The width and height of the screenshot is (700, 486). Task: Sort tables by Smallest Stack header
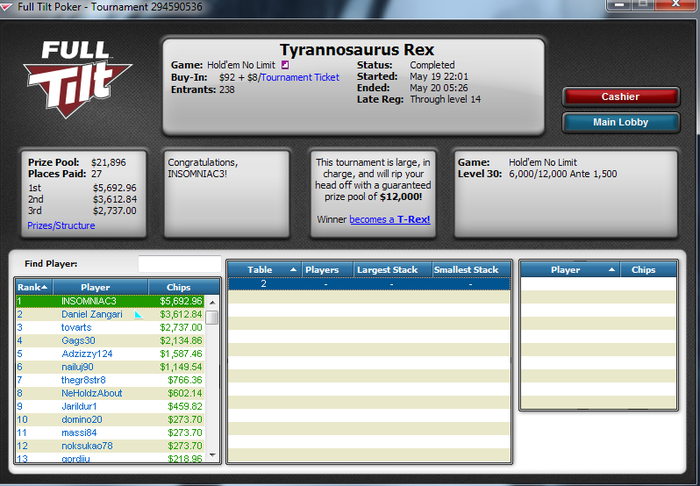471,270
